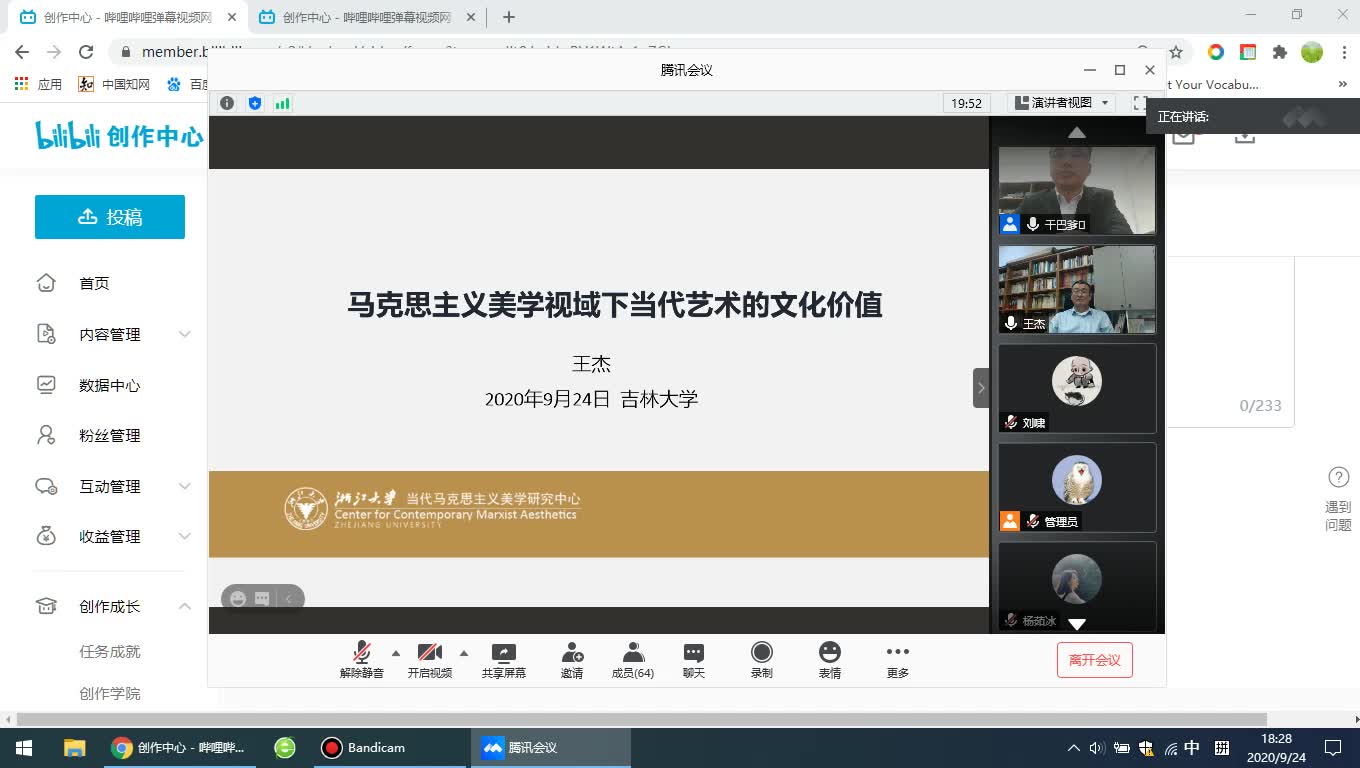Expand the 收益管理 chevron
The width and height of the screenshot is (1360, 768).
185,536
